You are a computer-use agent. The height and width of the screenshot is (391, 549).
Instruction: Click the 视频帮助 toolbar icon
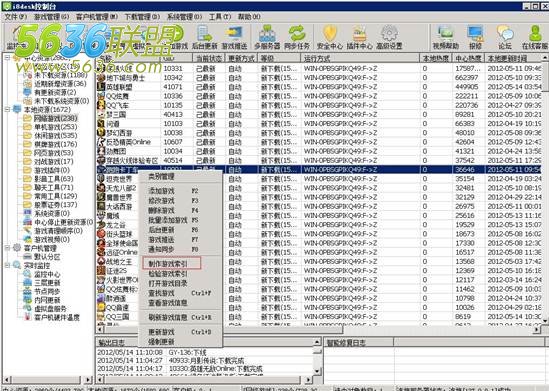[x=445, y=37]
